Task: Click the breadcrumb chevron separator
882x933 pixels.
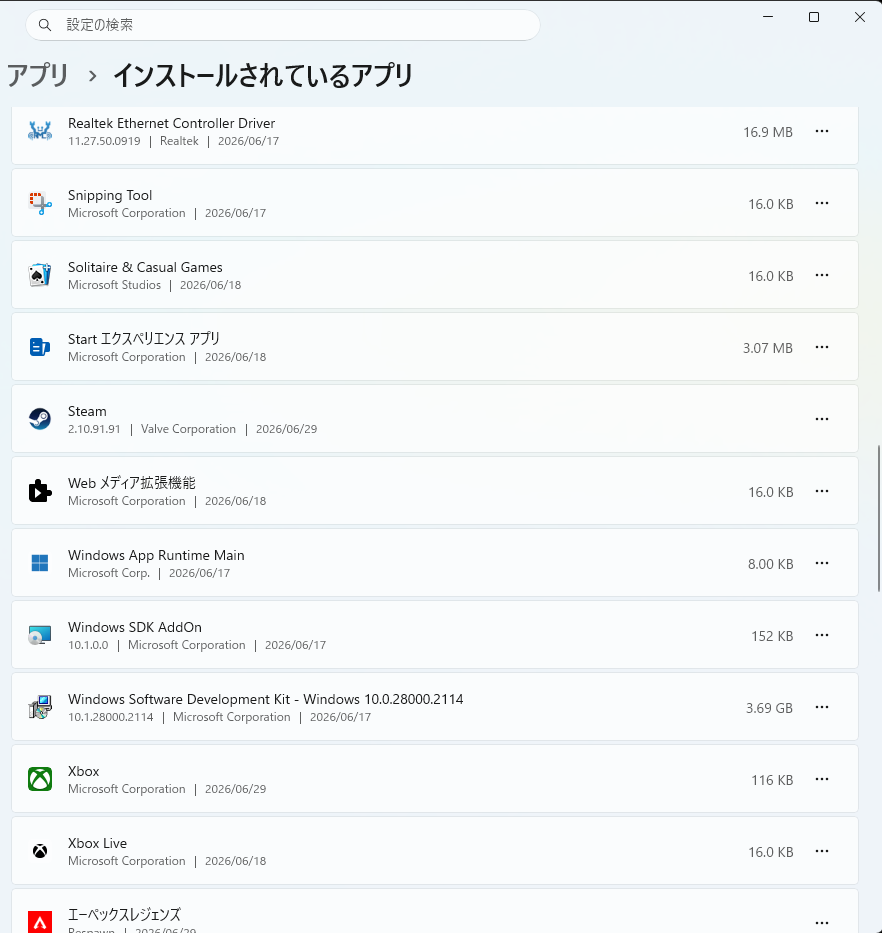Action: point(92,76)
